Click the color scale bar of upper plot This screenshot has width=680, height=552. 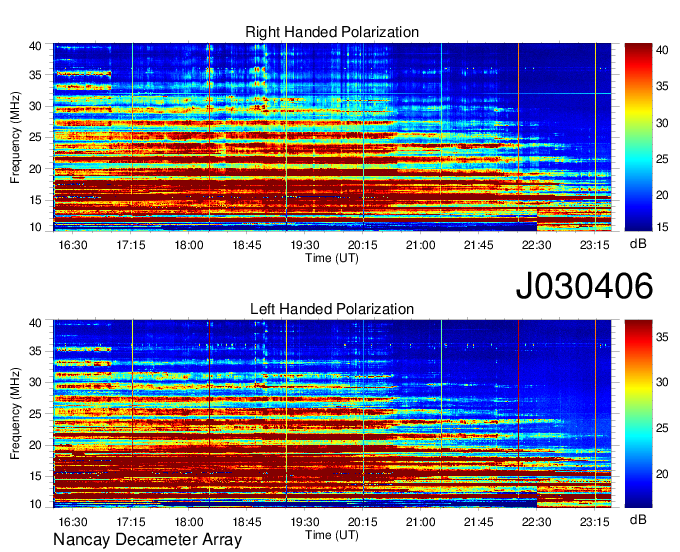coord(638,137)
